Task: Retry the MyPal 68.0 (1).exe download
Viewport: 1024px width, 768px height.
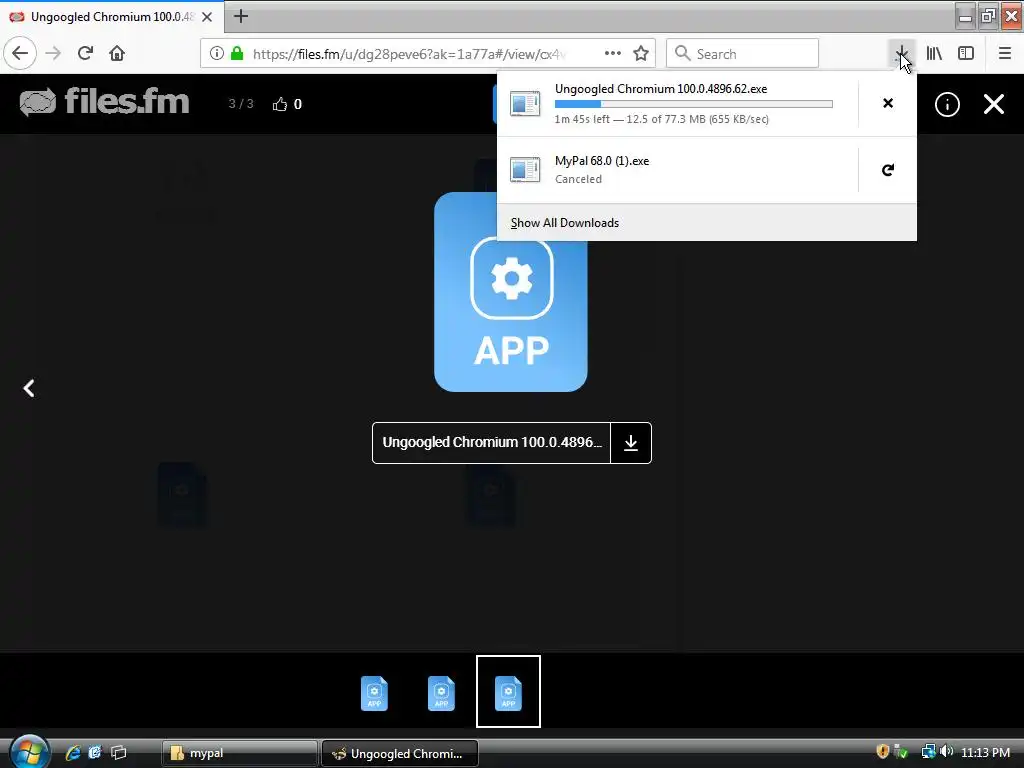Action: coord(888,170)
